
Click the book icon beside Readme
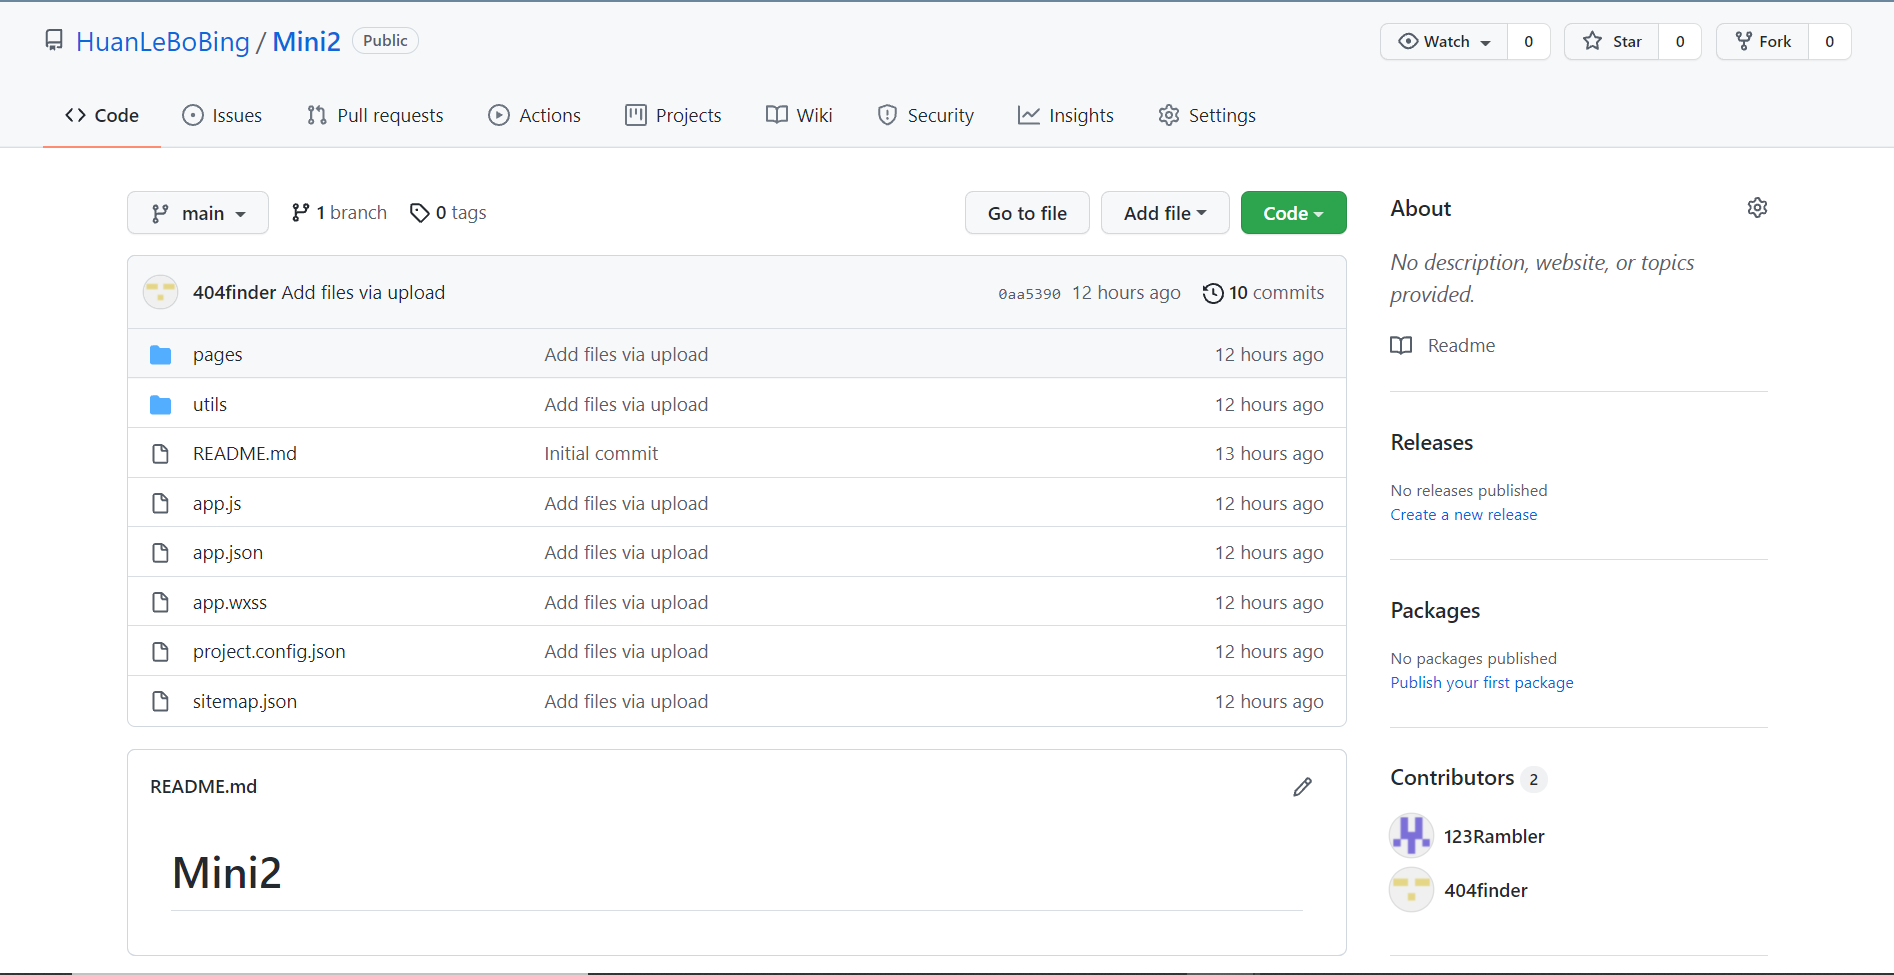click(x=1401, y=345)
